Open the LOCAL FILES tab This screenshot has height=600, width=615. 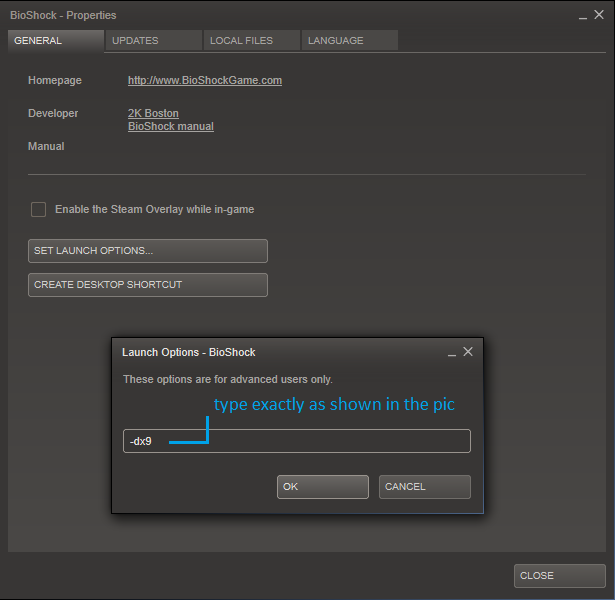[x=252, y=40]
